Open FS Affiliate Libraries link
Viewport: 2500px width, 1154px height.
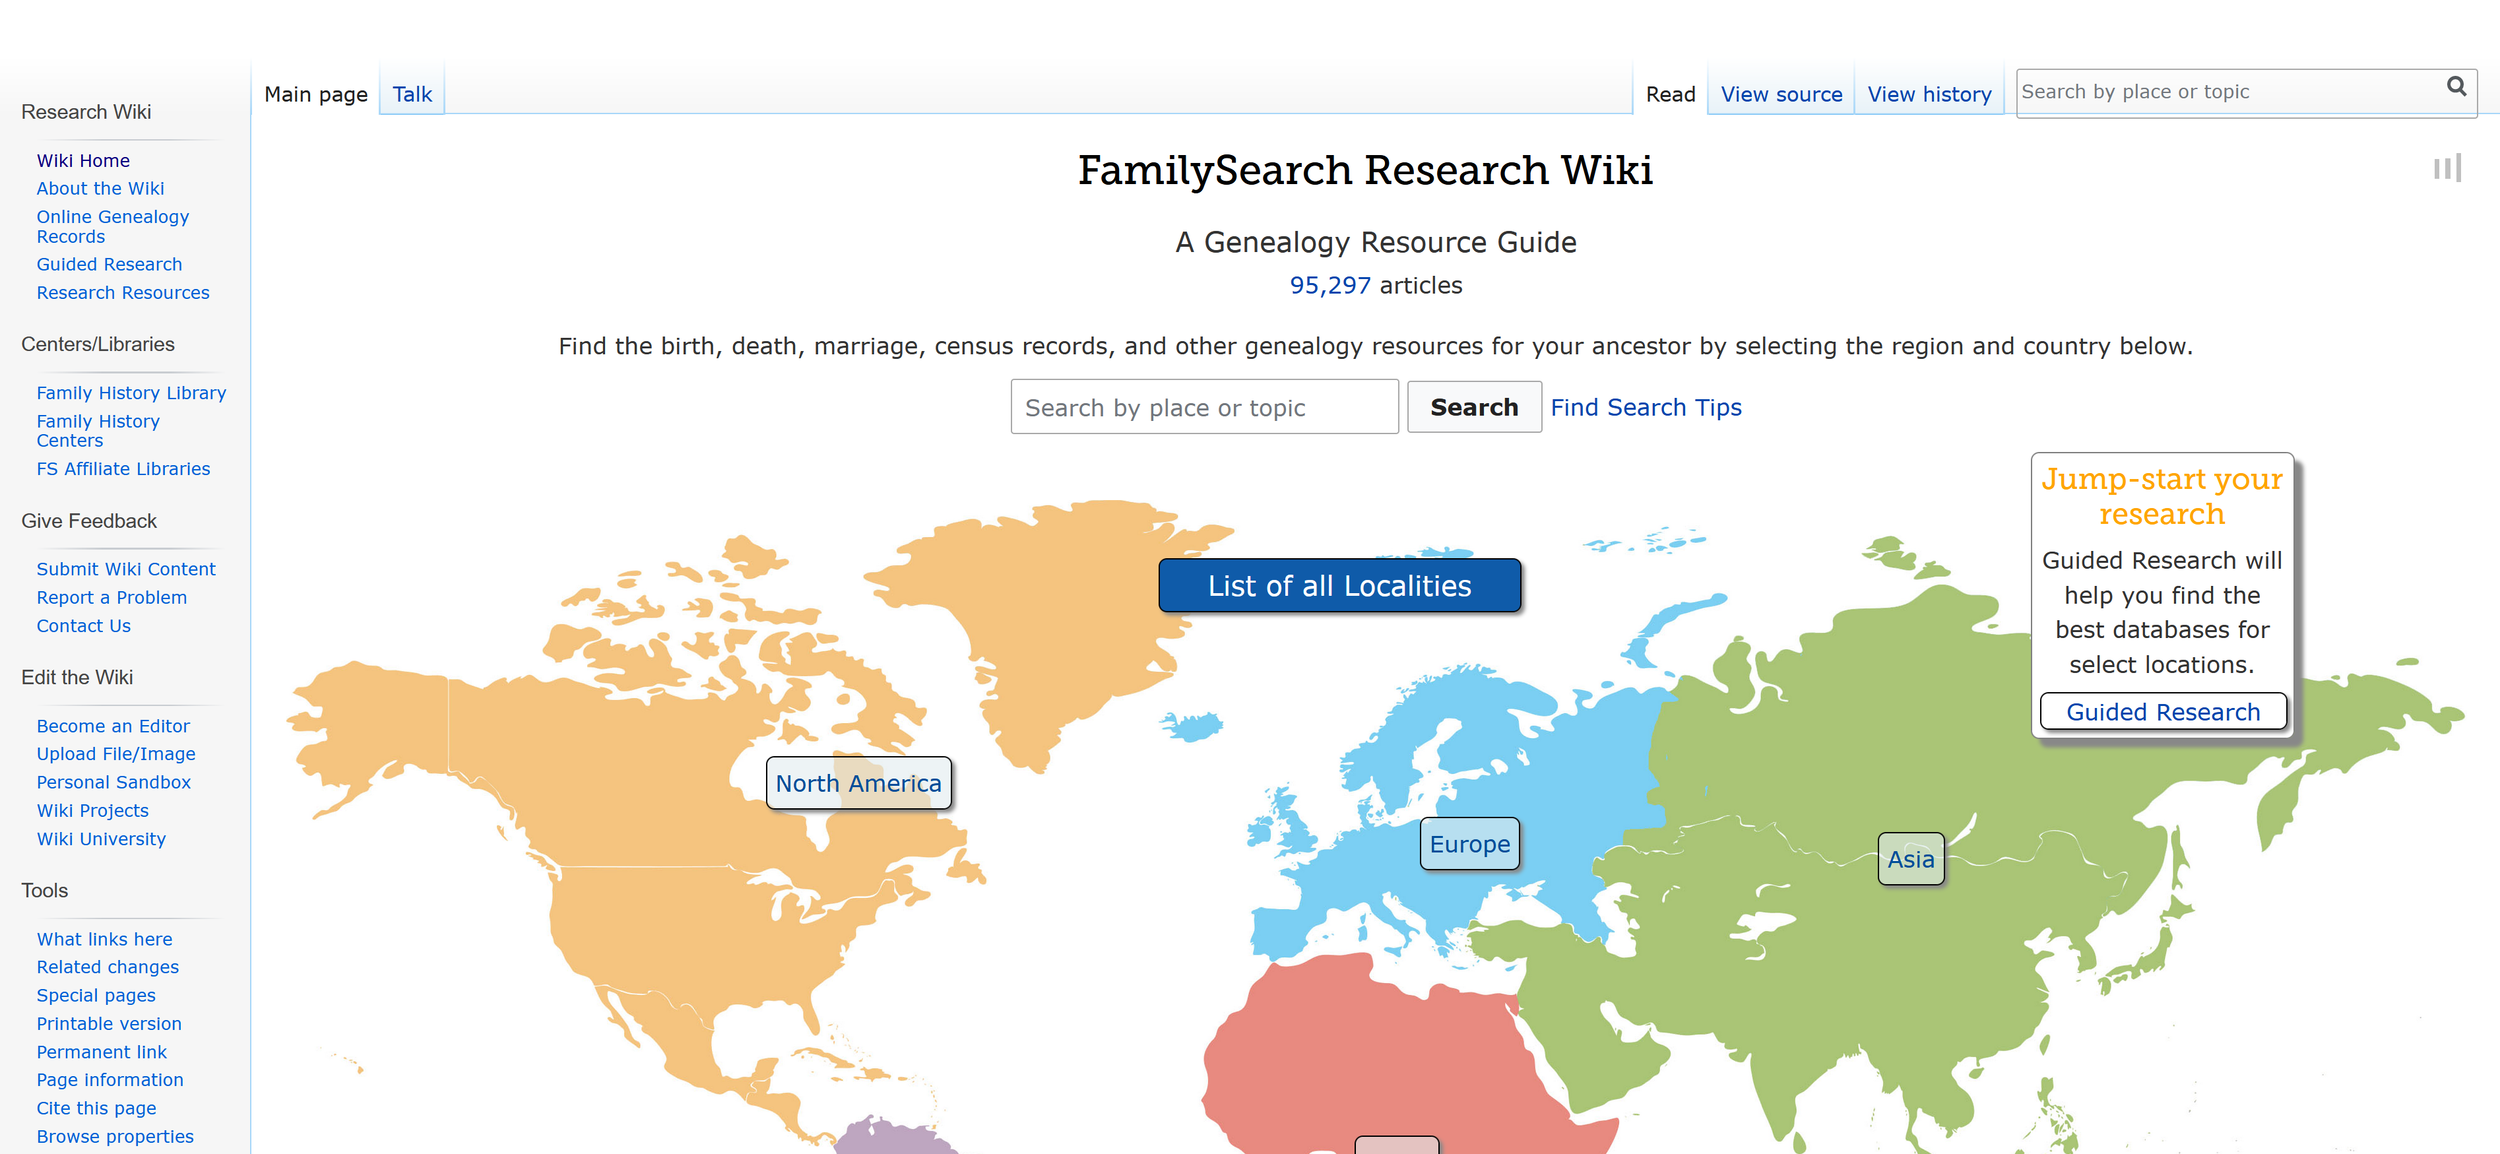point(123,469)
